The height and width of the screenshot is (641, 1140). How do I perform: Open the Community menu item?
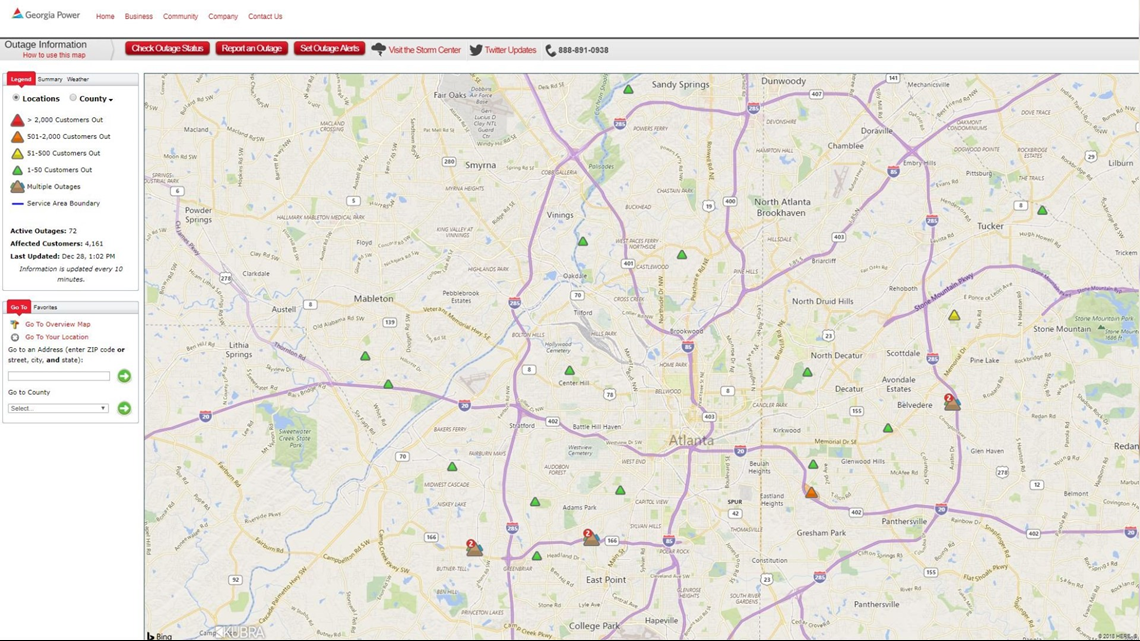click(180, 16)
